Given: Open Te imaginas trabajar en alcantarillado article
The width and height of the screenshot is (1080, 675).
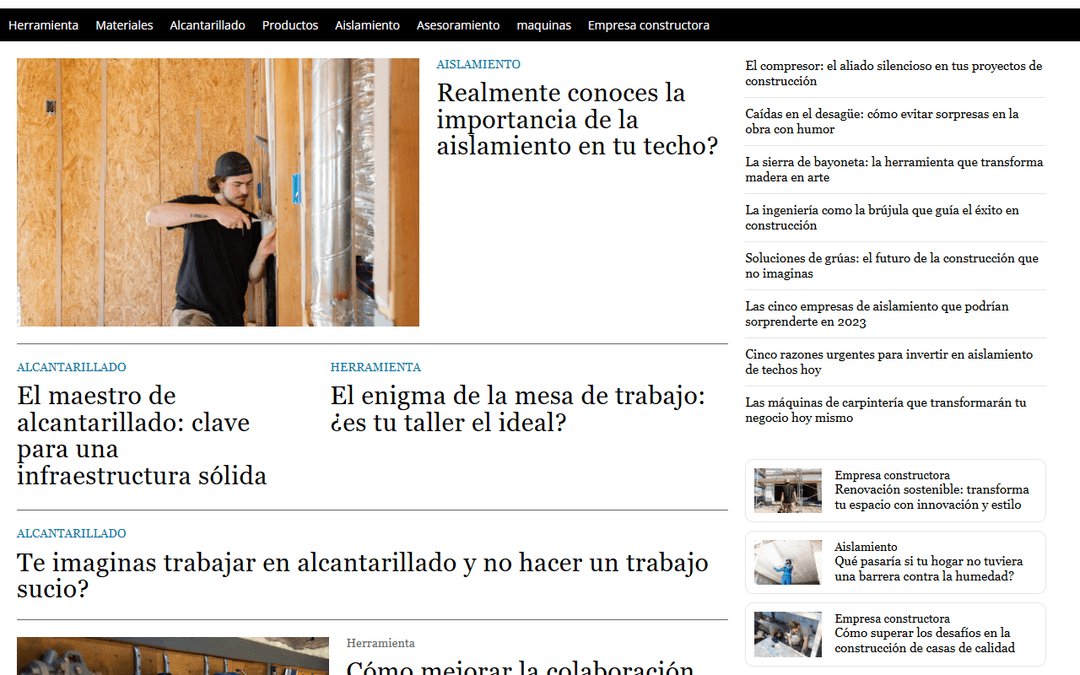Looking at the screenshot, I should [362, 576].
